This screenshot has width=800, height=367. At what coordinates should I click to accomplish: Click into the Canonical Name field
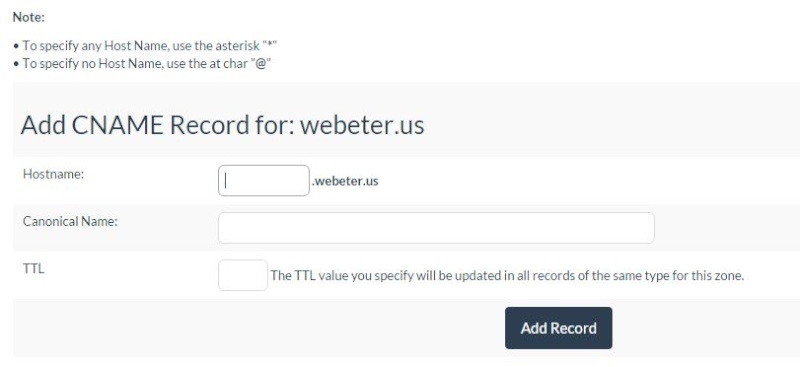coord(436,228)
